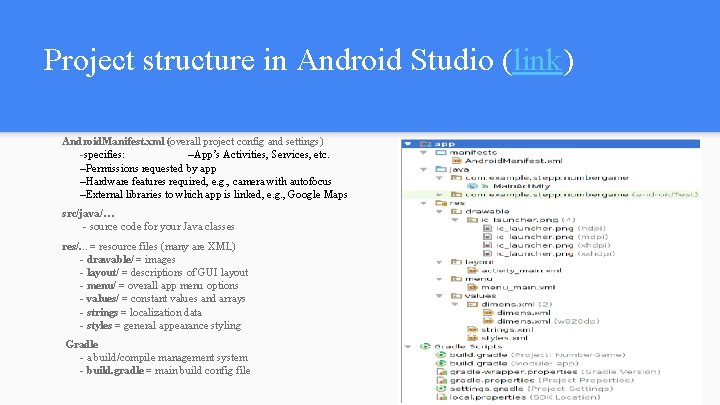The image size is (720, 405).
Task: Click the ic_launcher.png (hdpi) image icon
Action: (x=488, y=228)
